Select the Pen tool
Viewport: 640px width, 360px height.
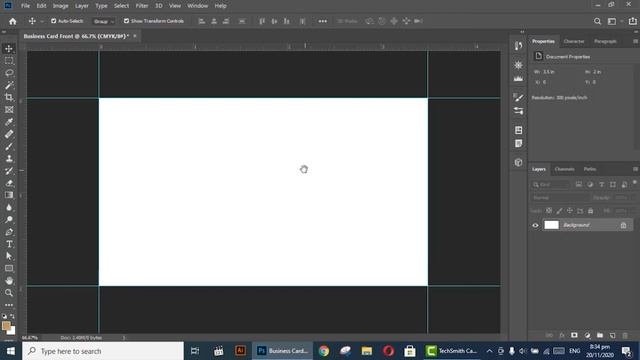[9, 232]
